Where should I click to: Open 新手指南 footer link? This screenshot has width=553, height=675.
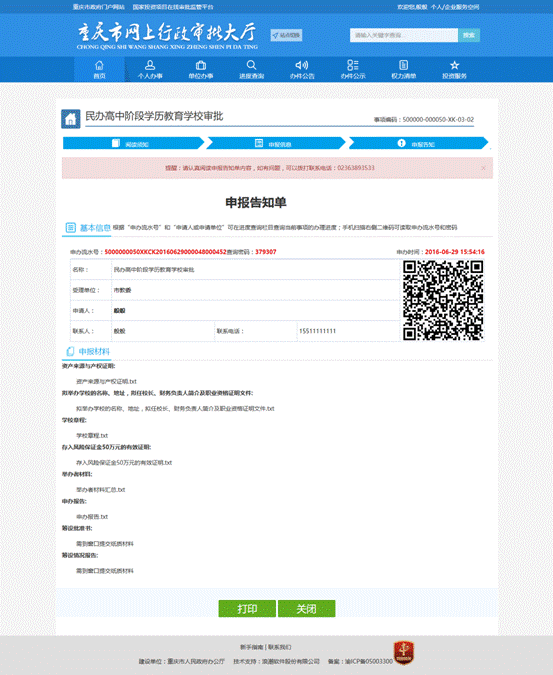251,647
